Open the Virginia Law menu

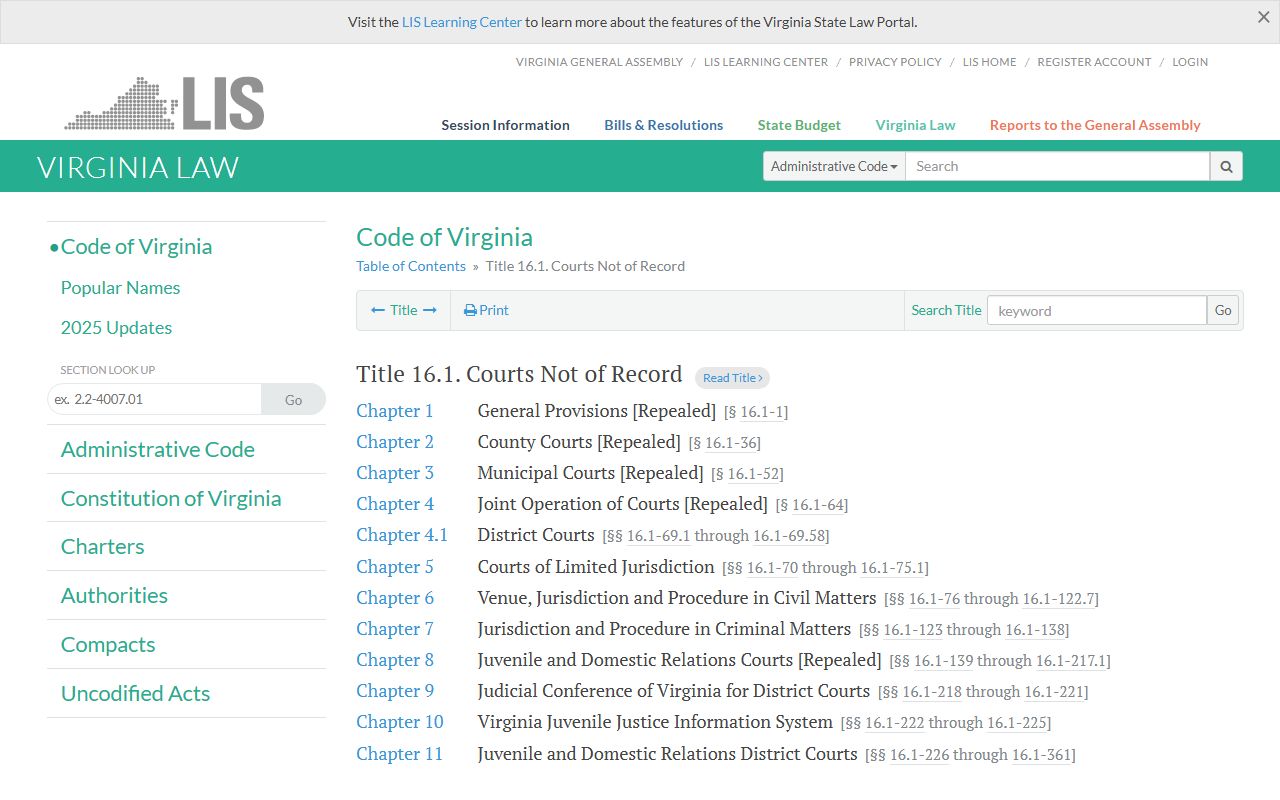tap(915, 125)
